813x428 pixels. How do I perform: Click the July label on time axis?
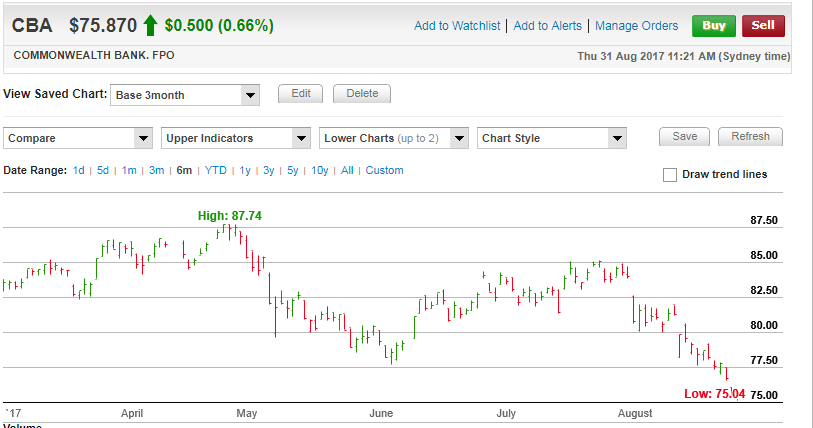coord(506,413)
